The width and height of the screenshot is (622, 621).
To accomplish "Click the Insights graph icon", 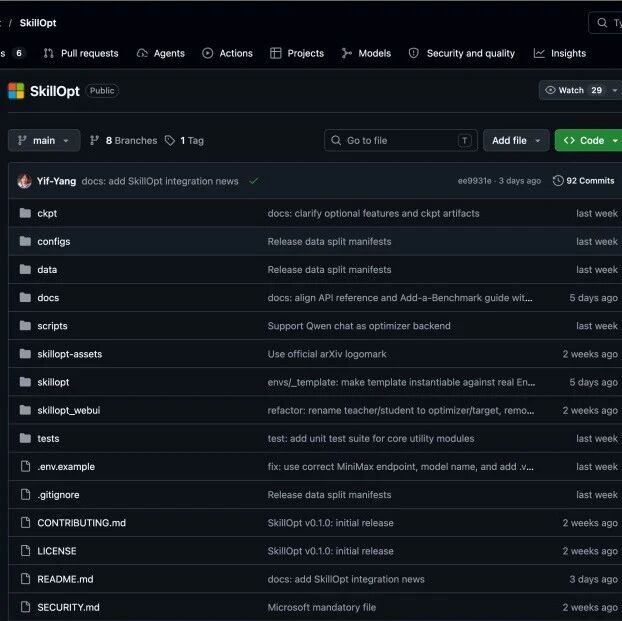I will point(539,53).
